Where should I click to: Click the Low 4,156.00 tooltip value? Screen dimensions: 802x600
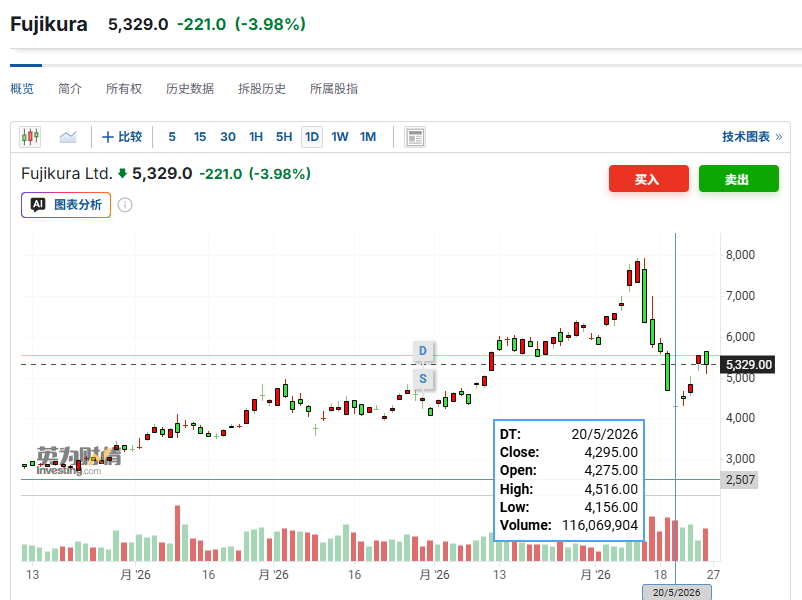(611, 507)
